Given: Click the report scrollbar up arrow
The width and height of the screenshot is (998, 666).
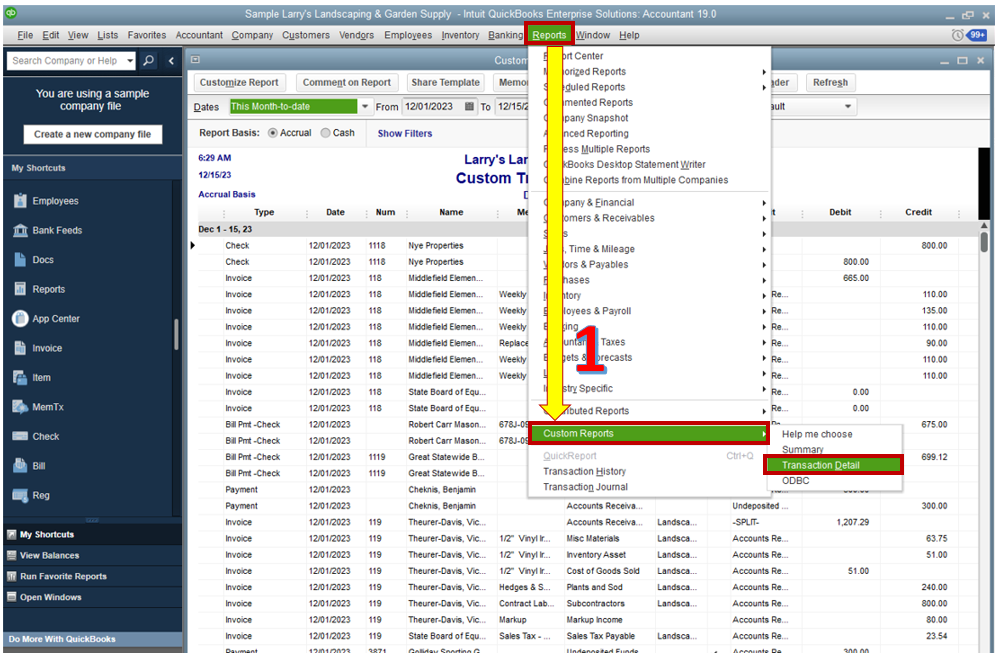Looking at the screenshot, I should 983,225.
